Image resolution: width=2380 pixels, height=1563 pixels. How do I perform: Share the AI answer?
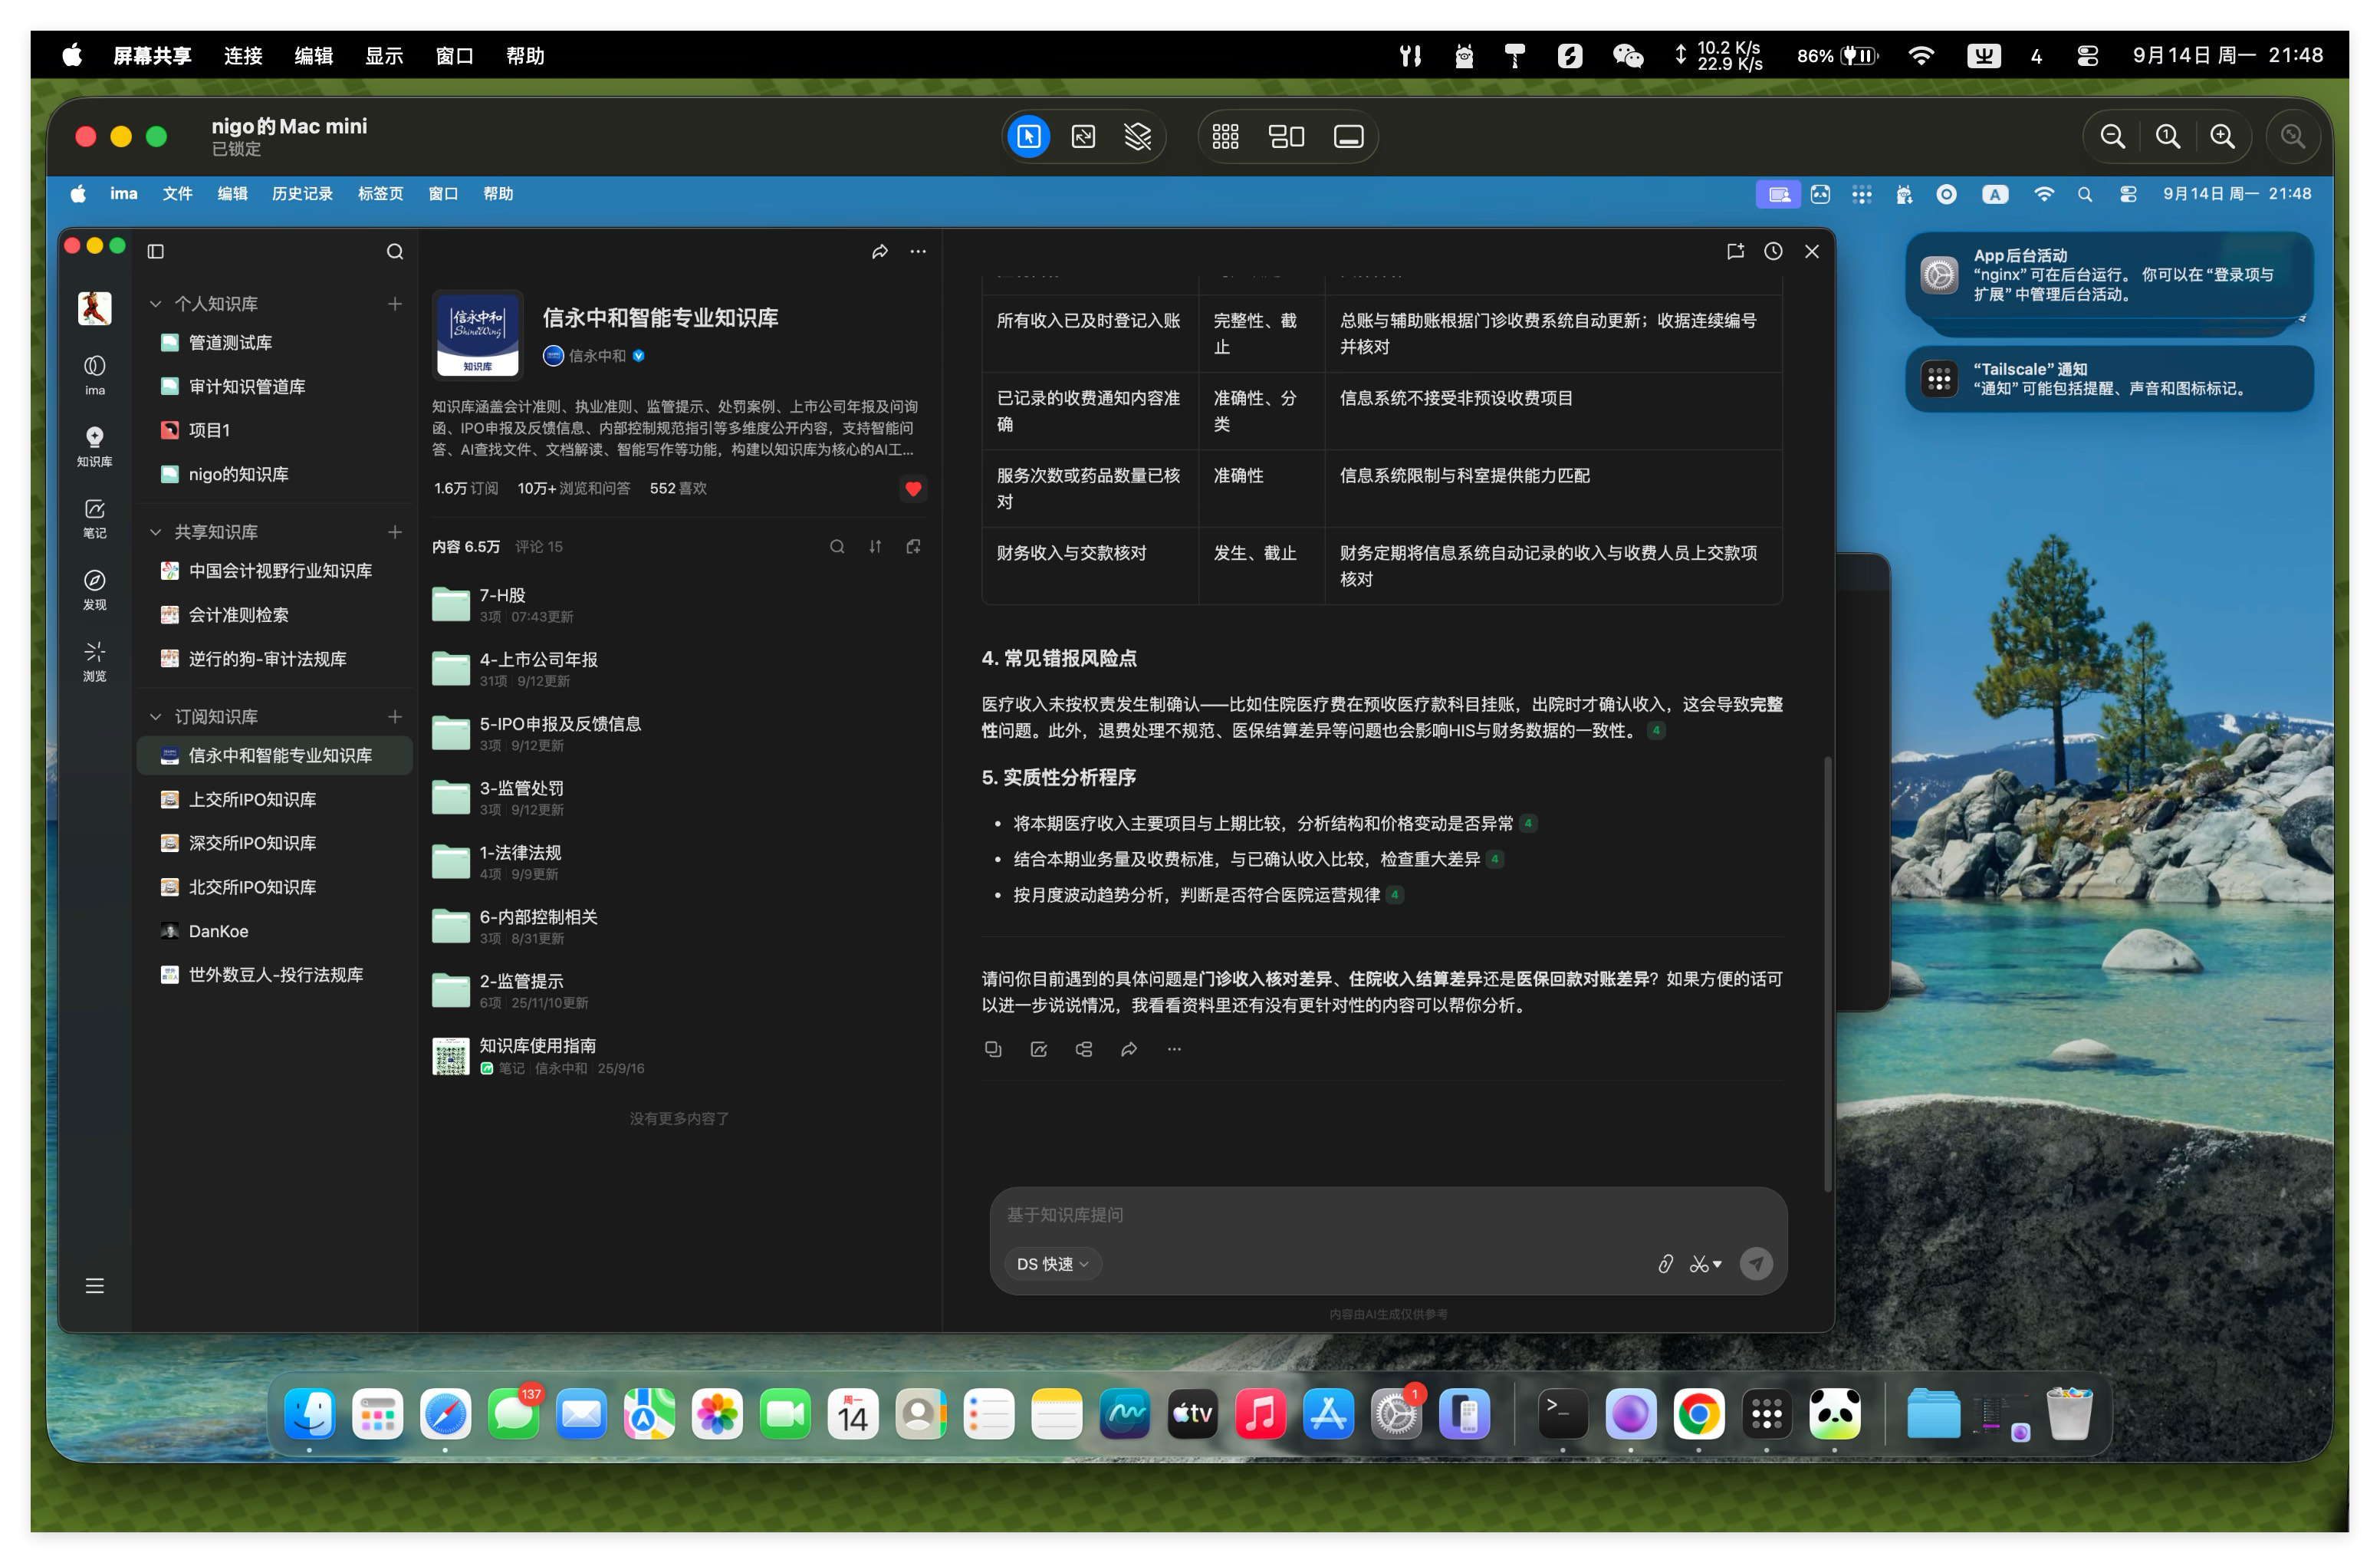[x=1129, y=1049]
